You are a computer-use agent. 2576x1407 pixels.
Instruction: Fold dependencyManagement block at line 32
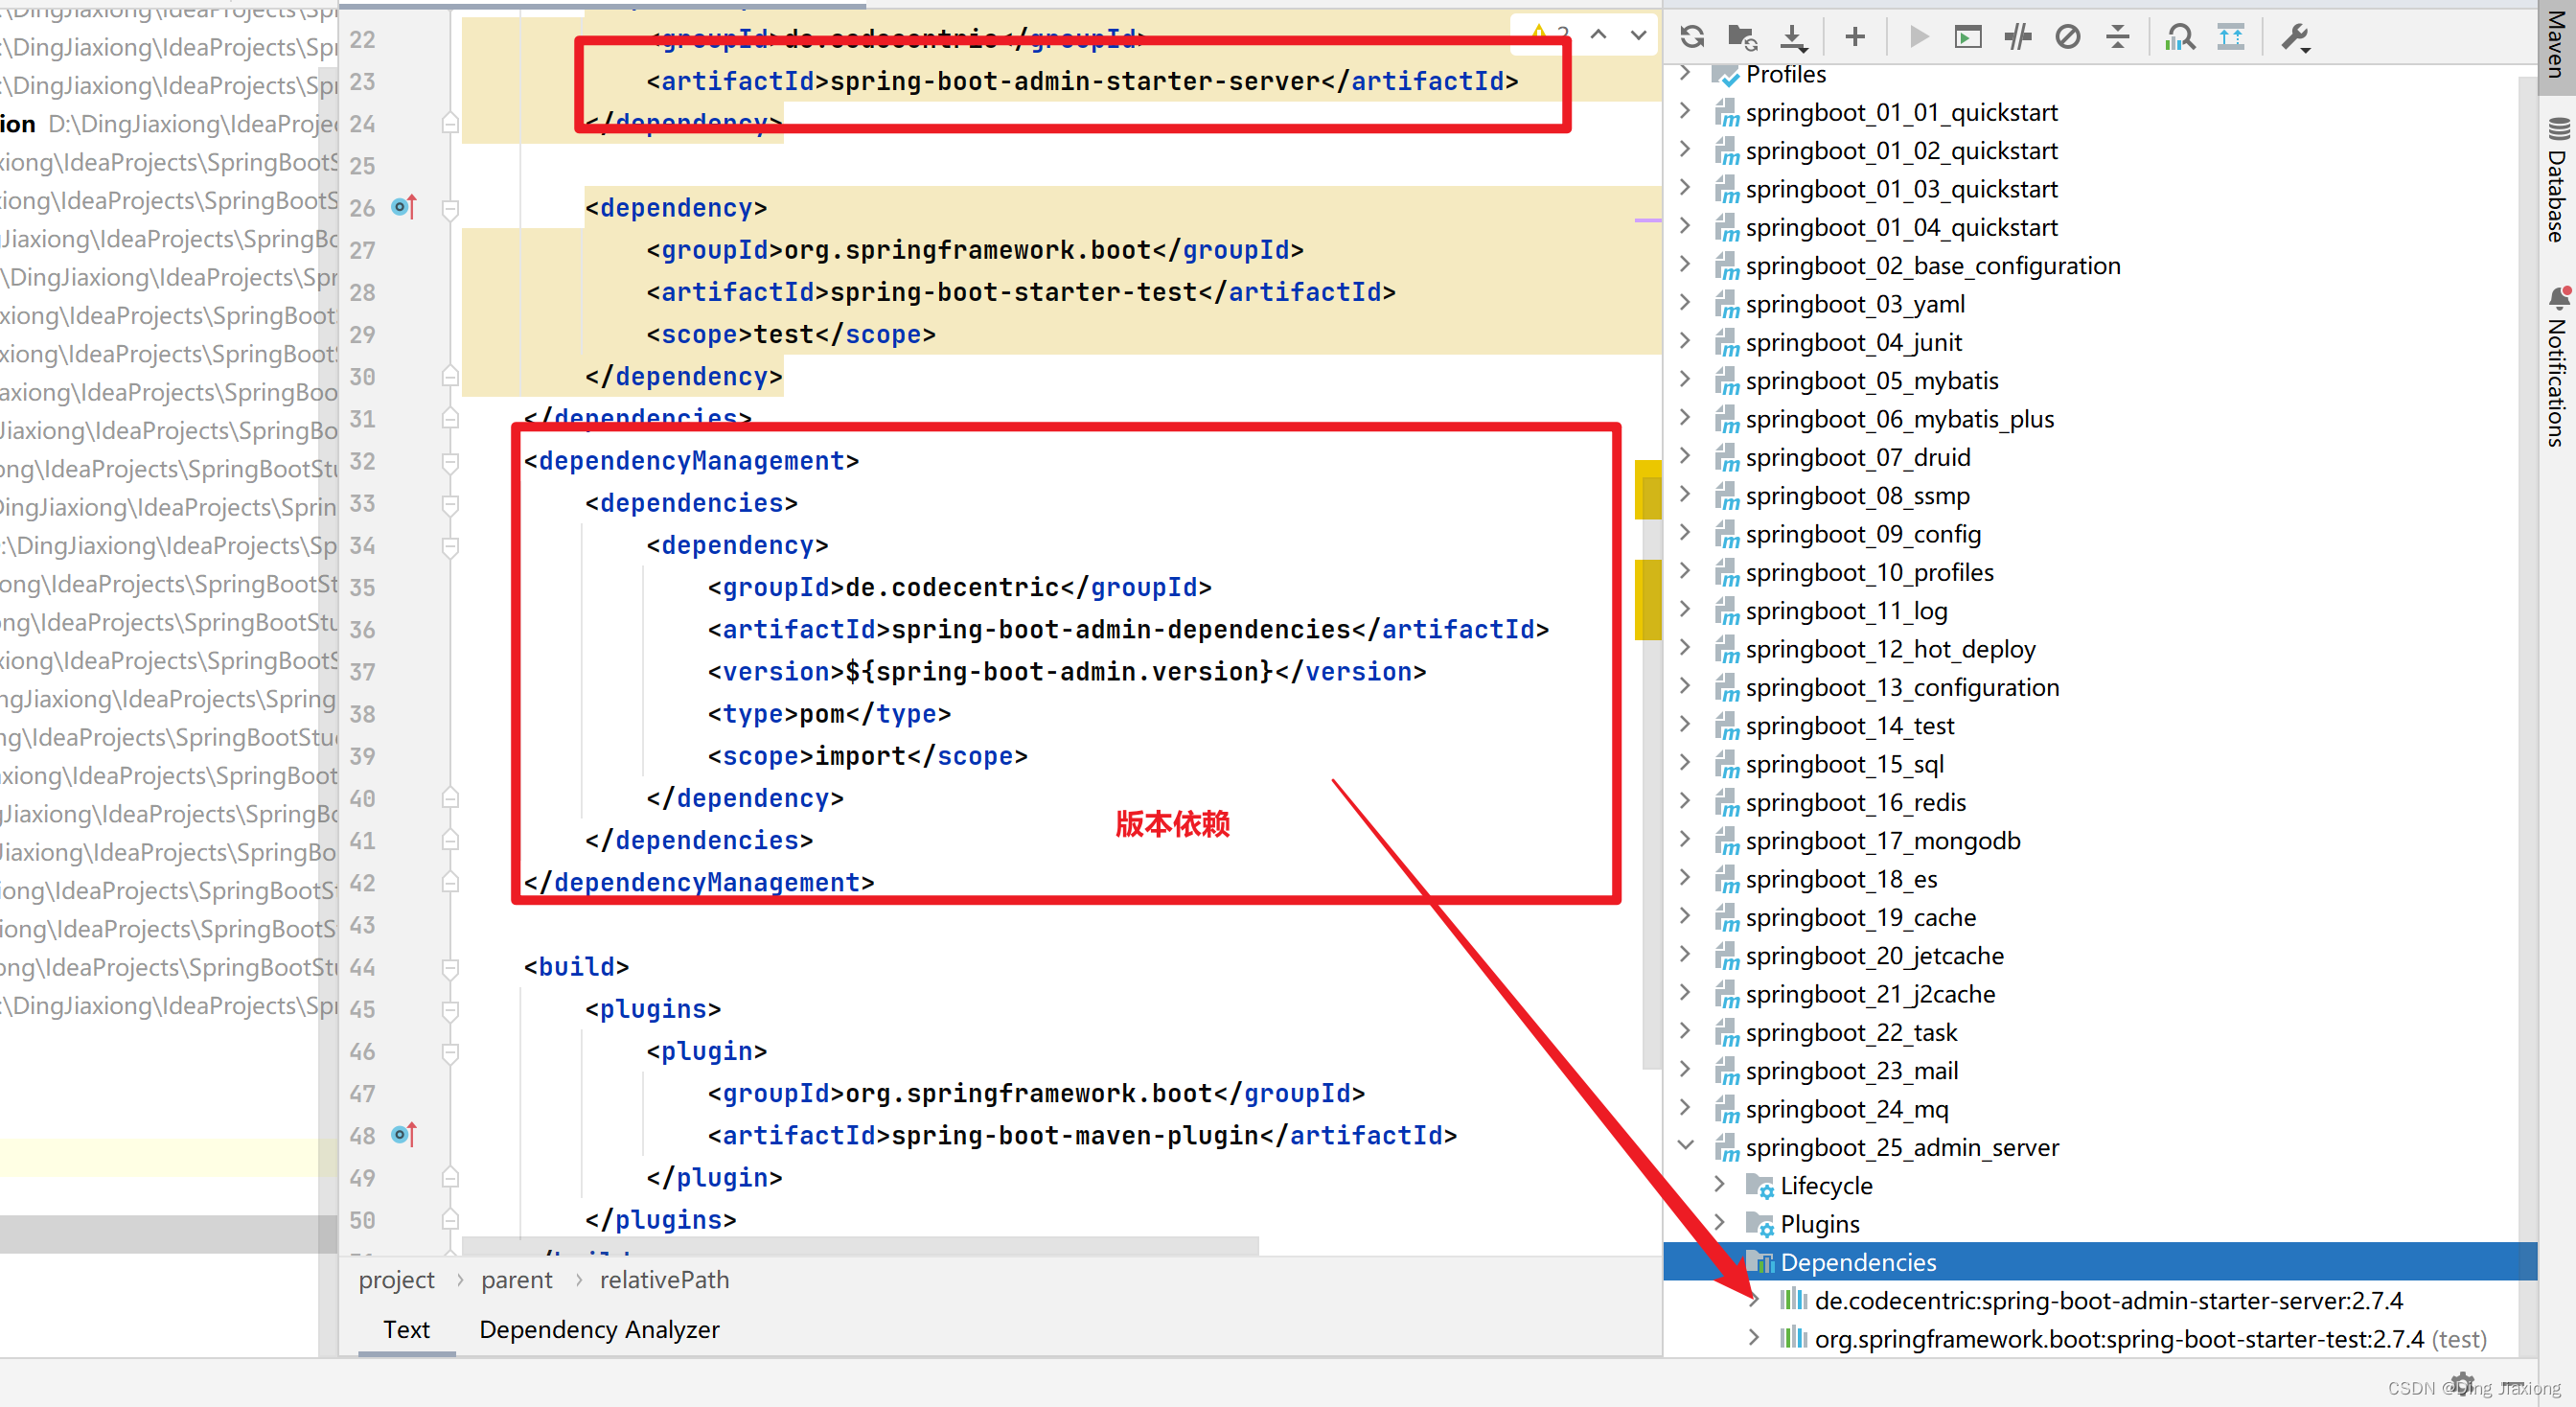click(x=450, y=462)
